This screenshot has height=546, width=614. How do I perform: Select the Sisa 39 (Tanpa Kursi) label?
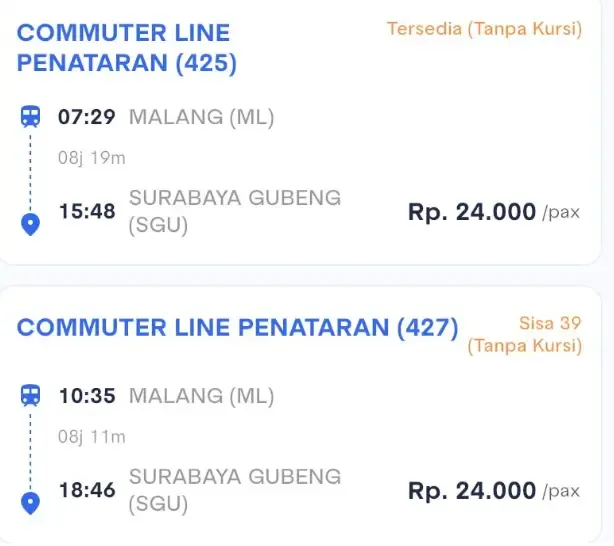[525, 334]
